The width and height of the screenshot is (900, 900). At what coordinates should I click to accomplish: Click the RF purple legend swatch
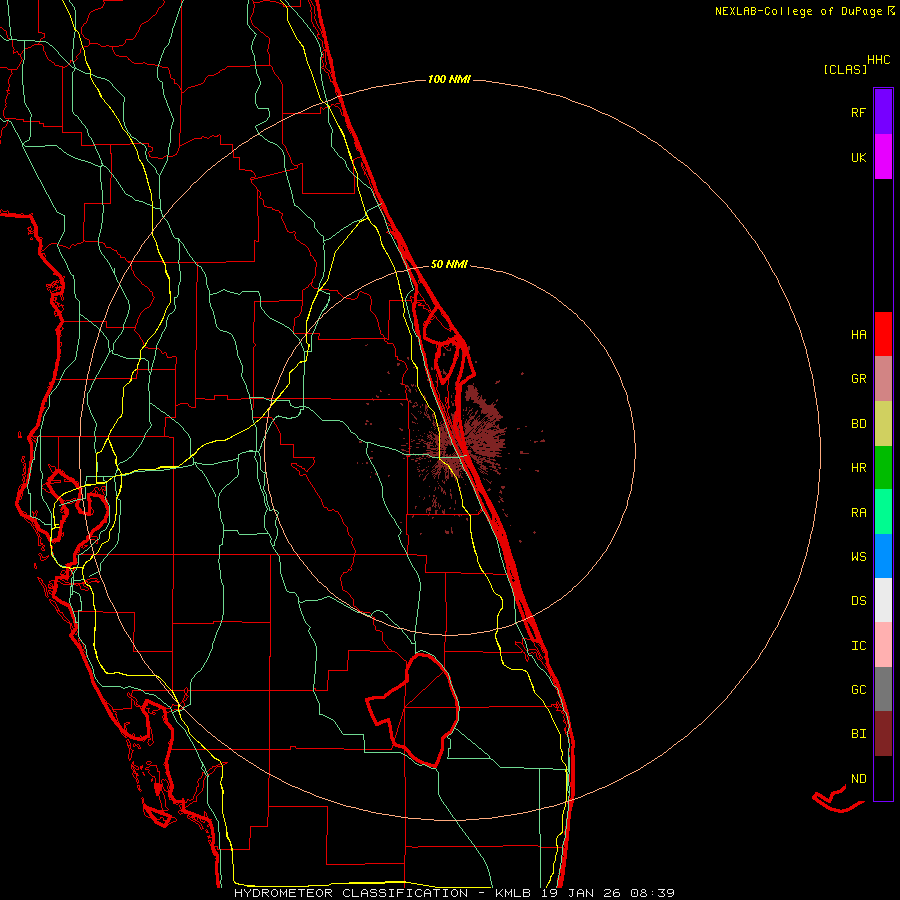pyautogui.click(x=883, y=112)
